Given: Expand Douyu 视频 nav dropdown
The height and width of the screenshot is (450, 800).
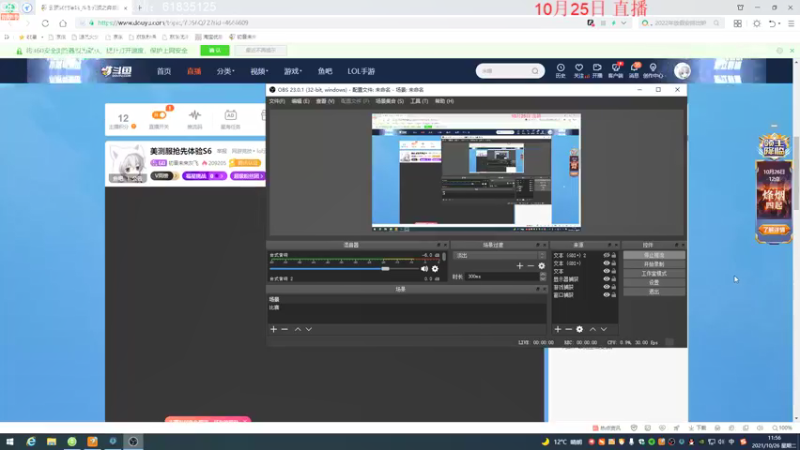Looking at the screenshot, I should click(x=259, y=71).
